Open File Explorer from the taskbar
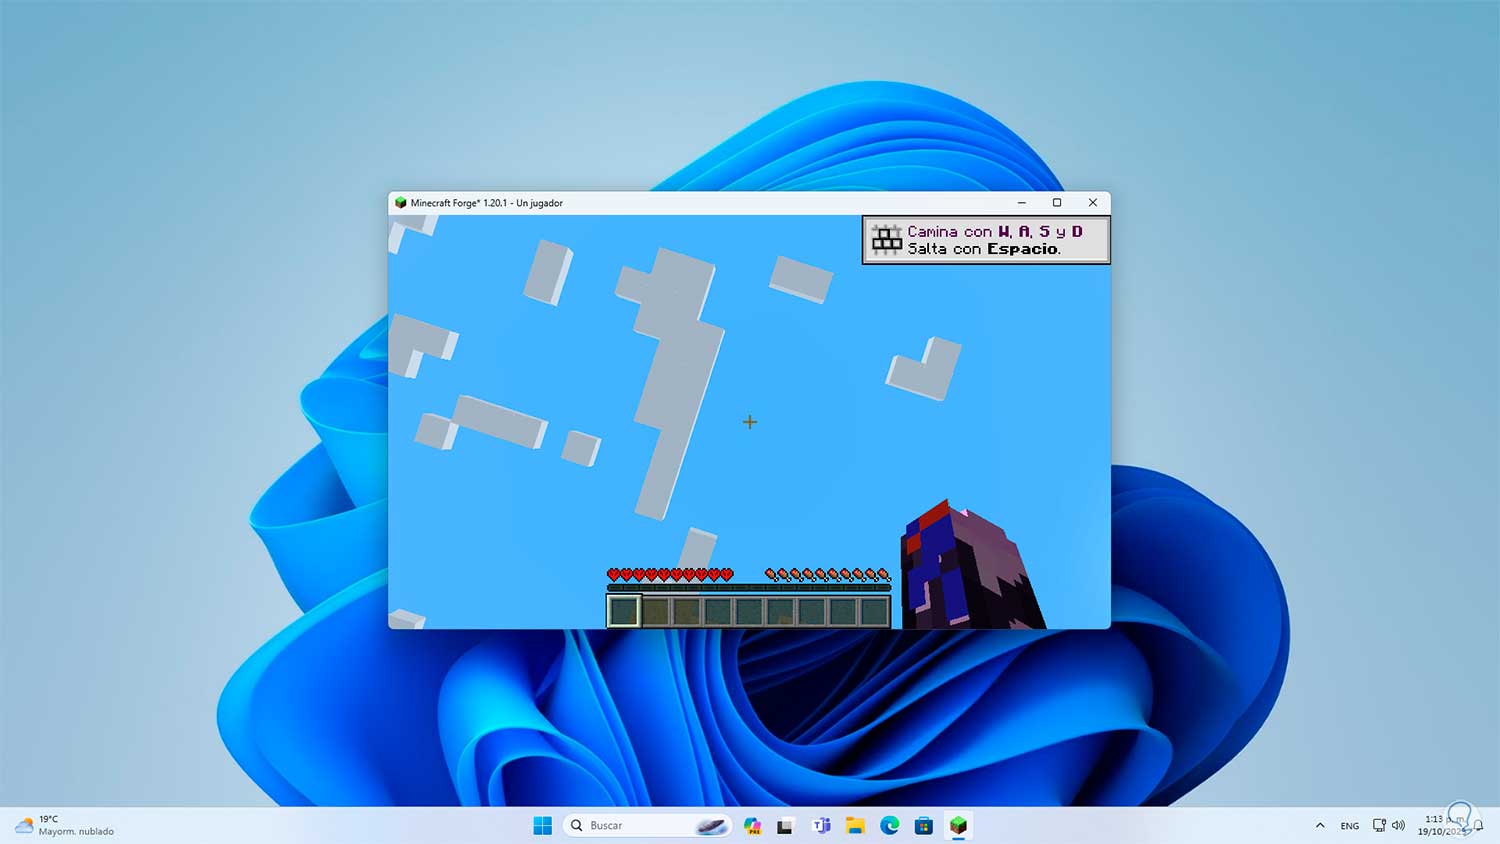 [x=855, y=825]
